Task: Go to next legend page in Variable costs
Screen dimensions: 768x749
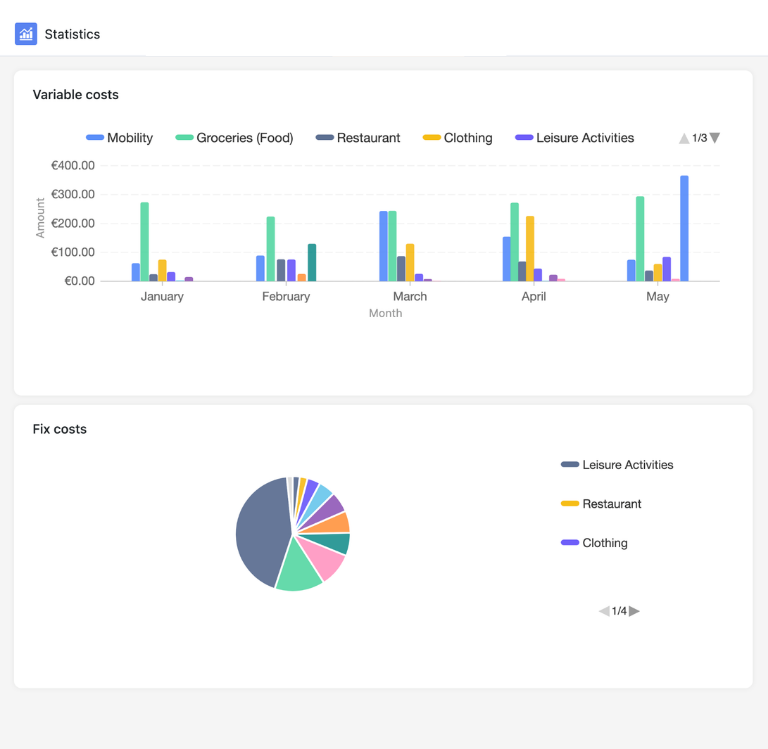Action: (x=715, y=138)
